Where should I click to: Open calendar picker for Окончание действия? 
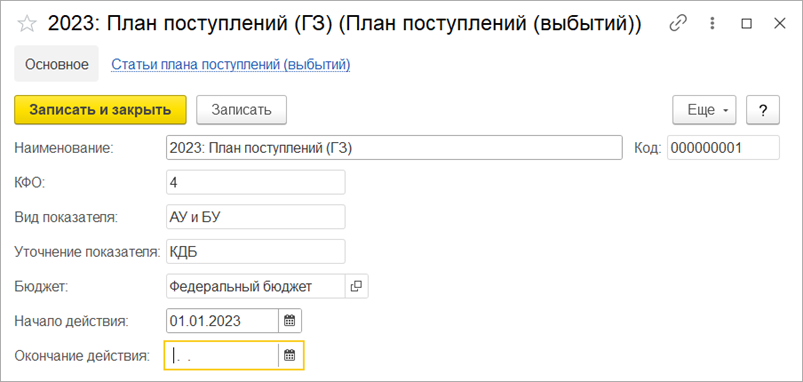coord(290,355)
